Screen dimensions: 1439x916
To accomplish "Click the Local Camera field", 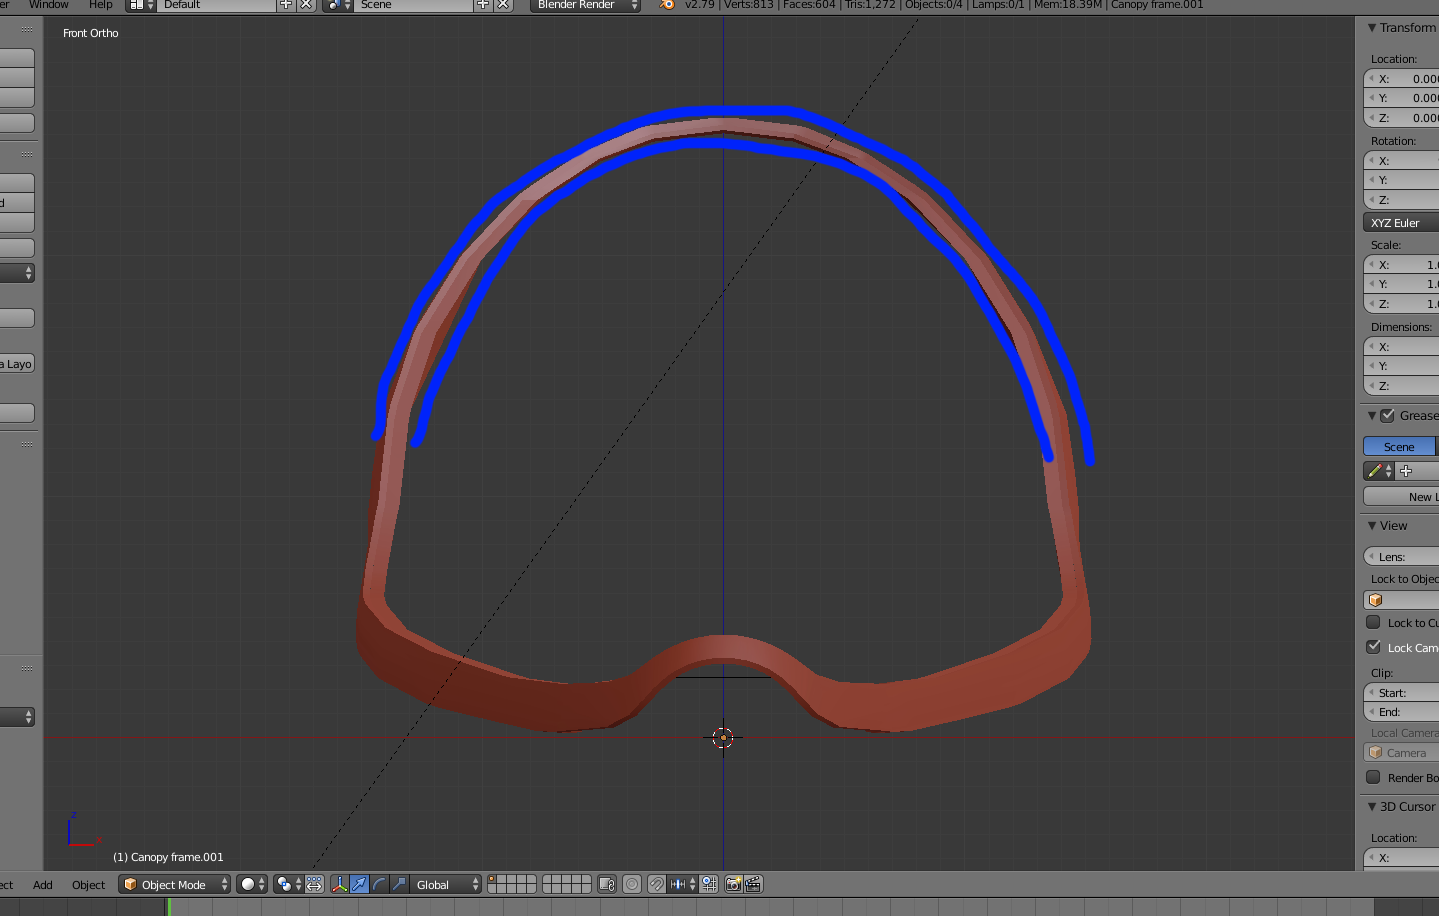I will 1402,753.
